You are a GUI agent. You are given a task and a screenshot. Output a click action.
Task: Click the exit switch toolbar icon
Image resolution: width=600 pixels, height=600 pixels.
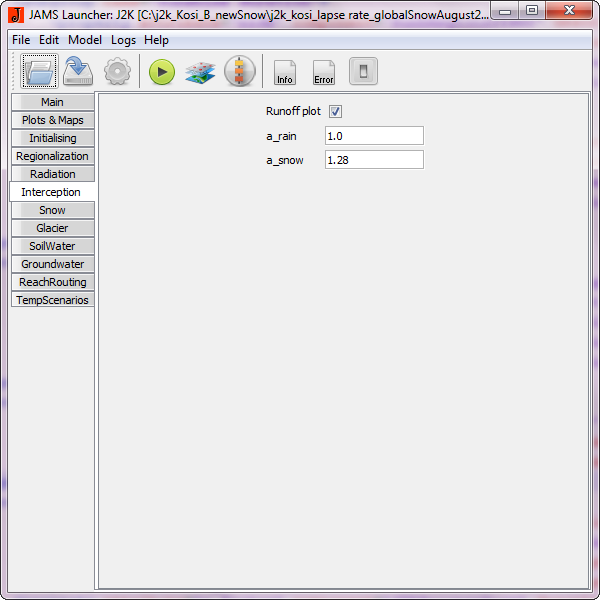point(363,72)
